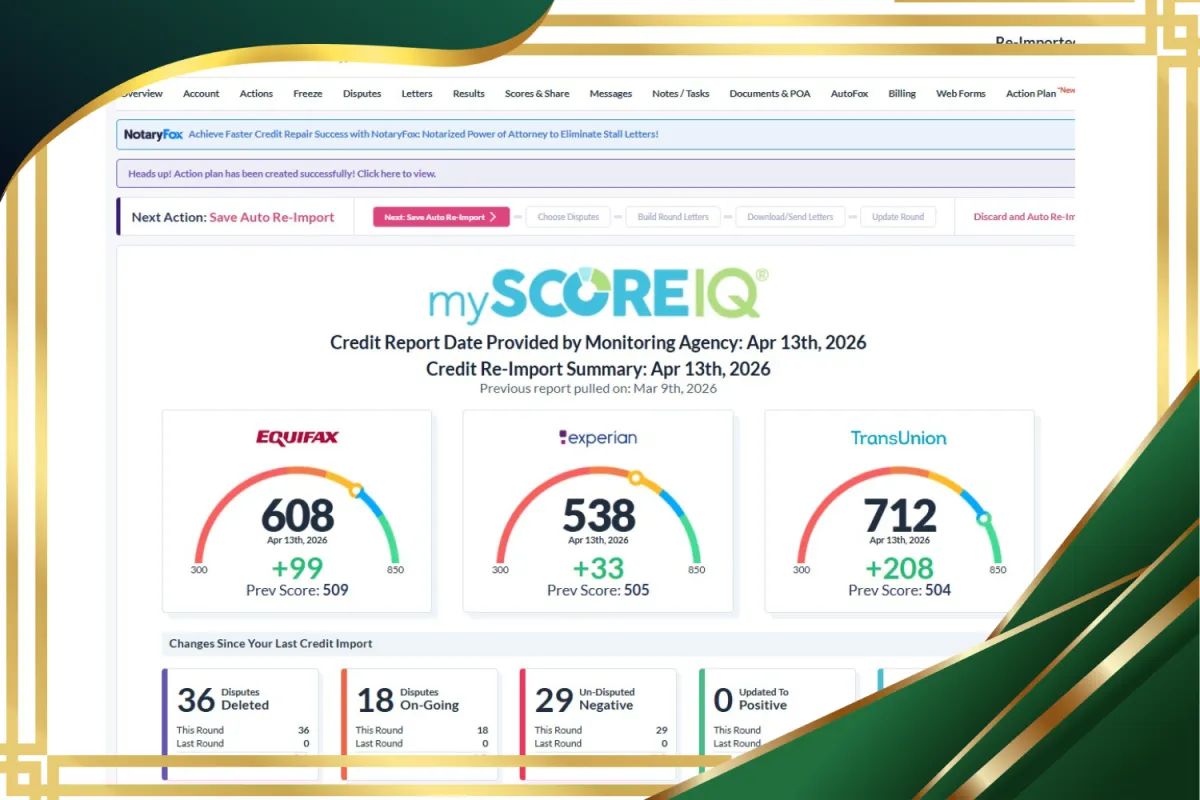Click the Equifax gauge score marker
The height and width of the screenshot is (800, 1200).
pyautogui.click(x=355, y=490)
